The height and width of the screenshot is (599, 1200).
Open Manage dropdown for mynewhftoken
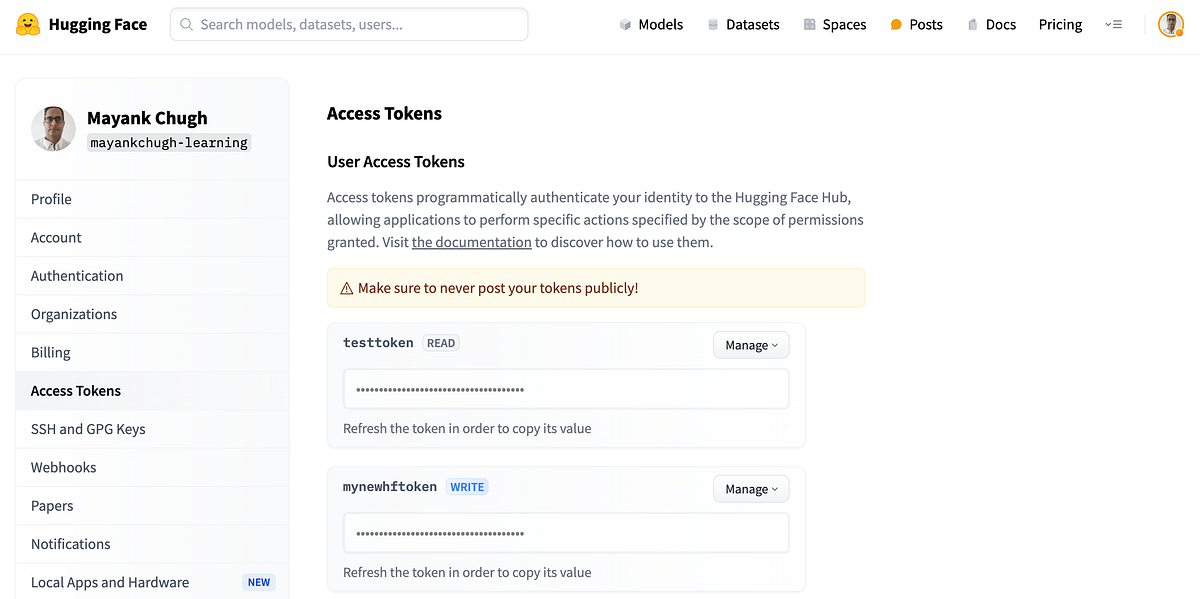click(751, 489)
